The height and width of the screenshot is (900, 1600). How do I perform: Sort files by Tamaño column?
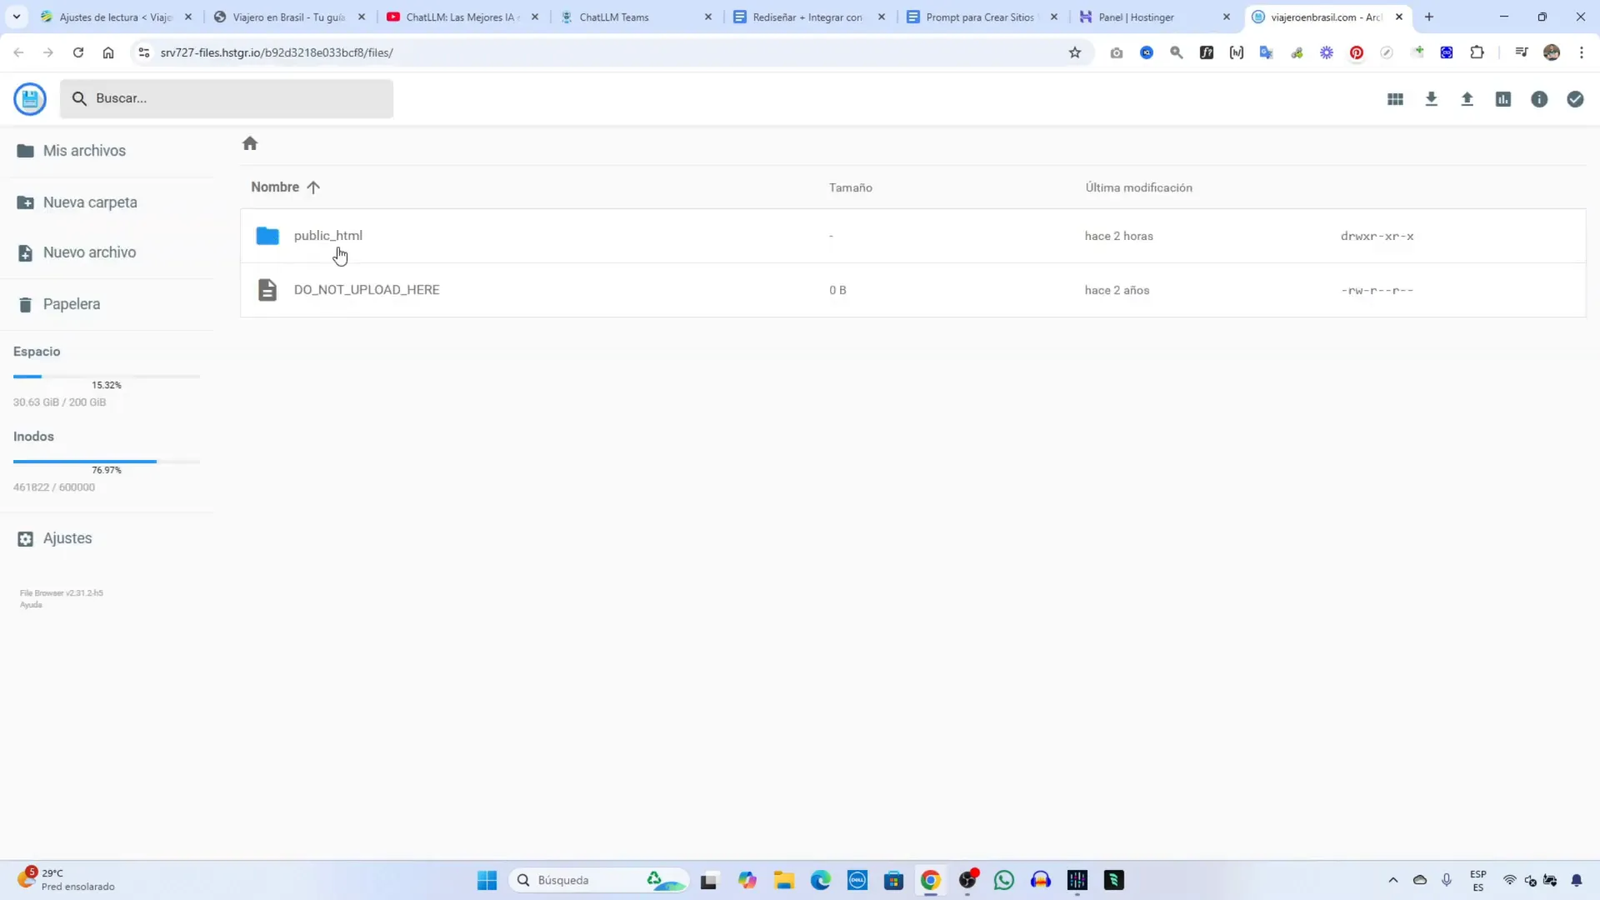pos(850,188)
